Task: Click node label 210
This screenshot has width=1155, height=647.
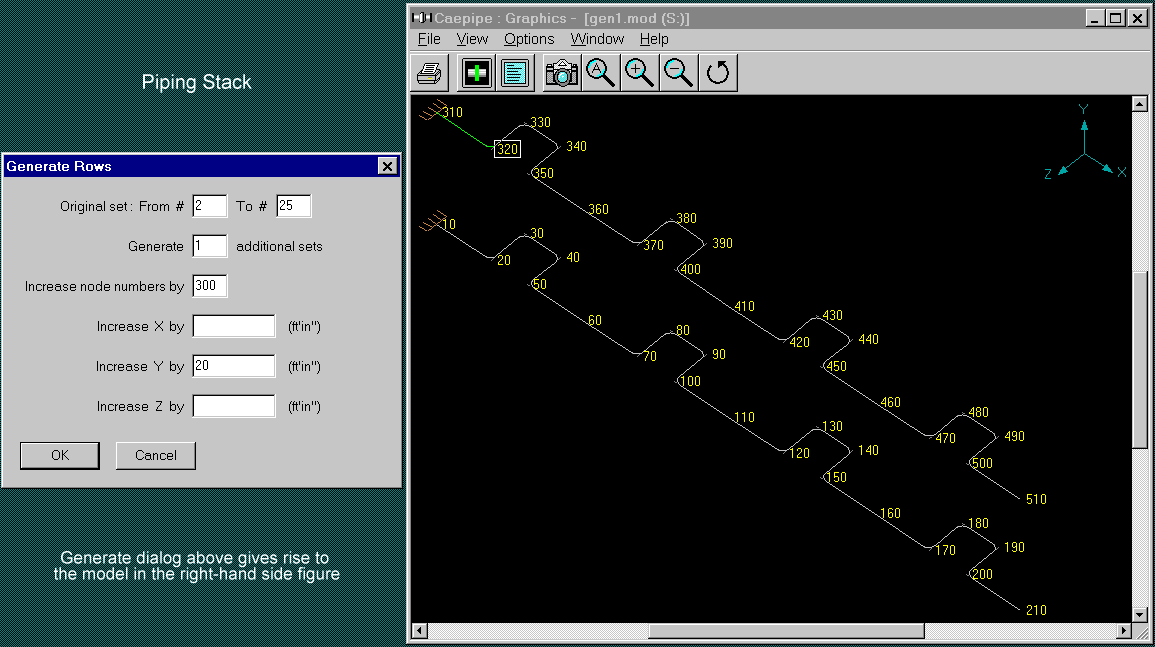Action: click(1036, 610)
